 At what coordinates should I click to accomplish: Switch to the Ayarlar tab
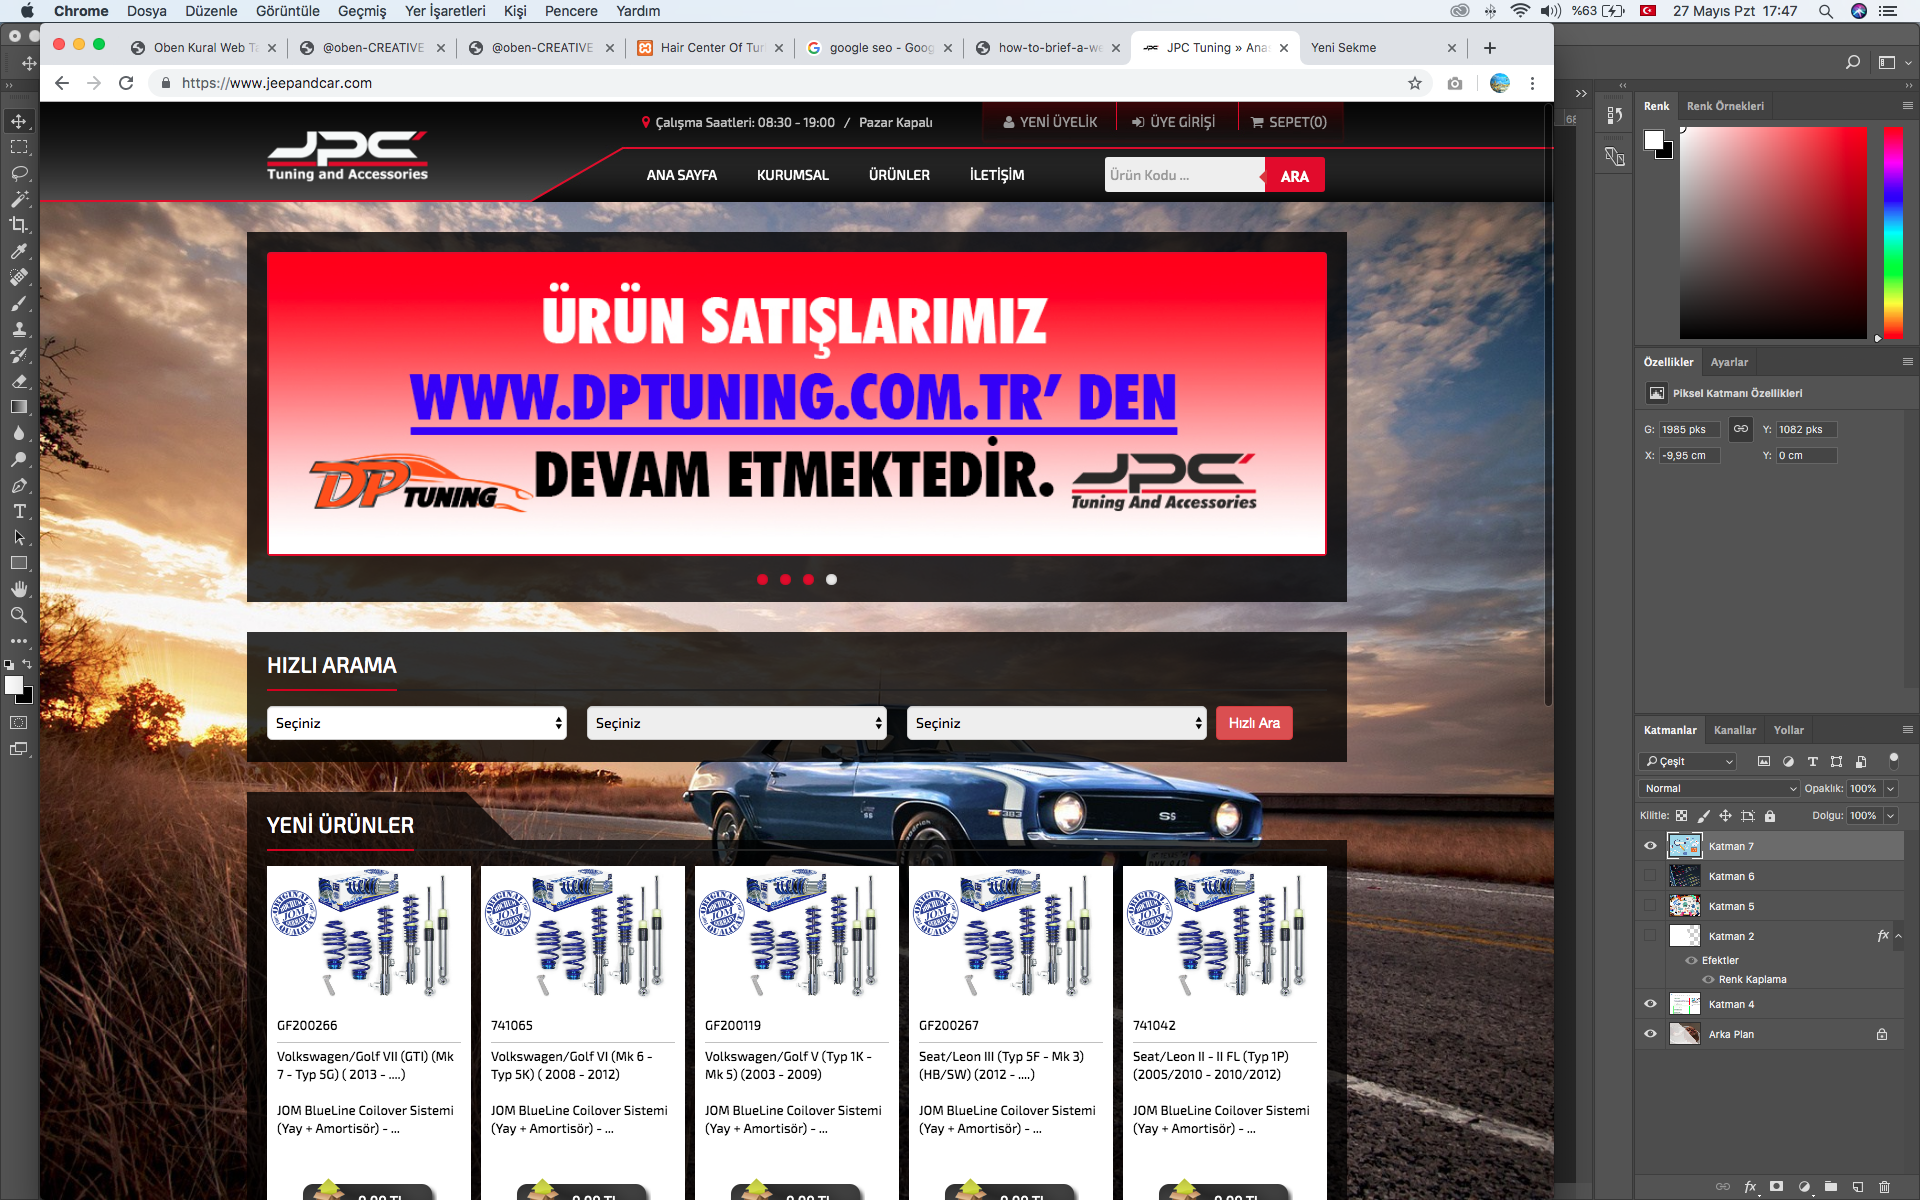point(1729,362)
